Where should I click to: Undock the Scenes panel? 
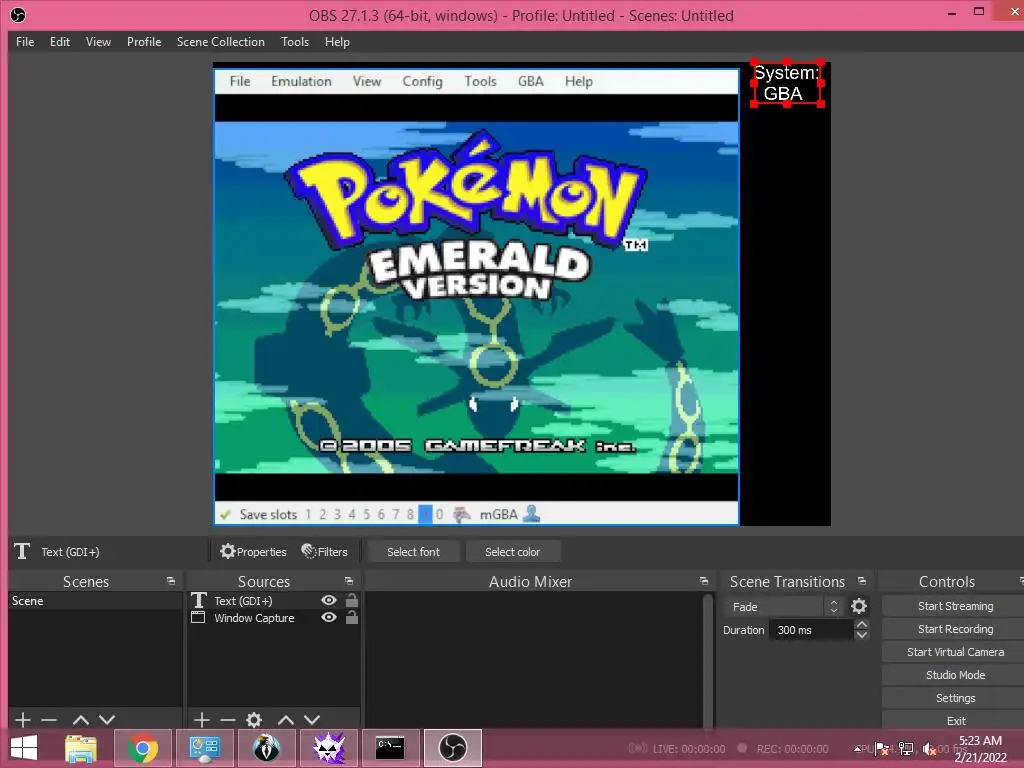(171, 581)
